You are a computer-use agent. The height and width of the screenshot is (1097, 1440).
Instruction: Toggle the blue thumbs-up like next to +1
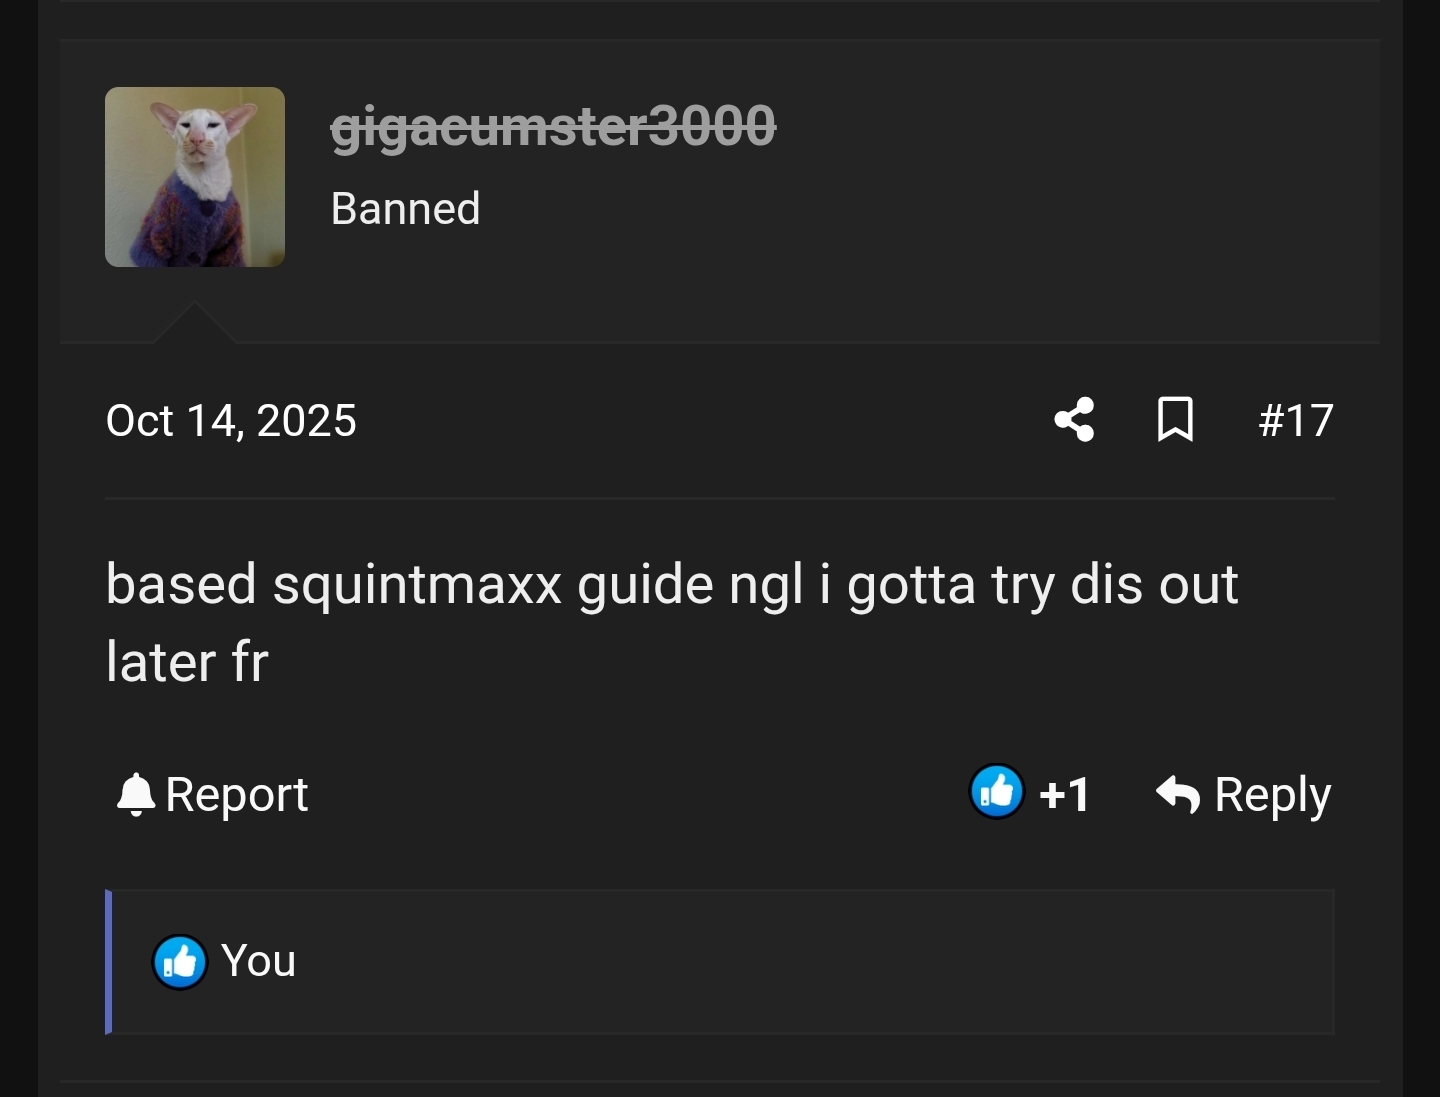[x=997, y=792]
